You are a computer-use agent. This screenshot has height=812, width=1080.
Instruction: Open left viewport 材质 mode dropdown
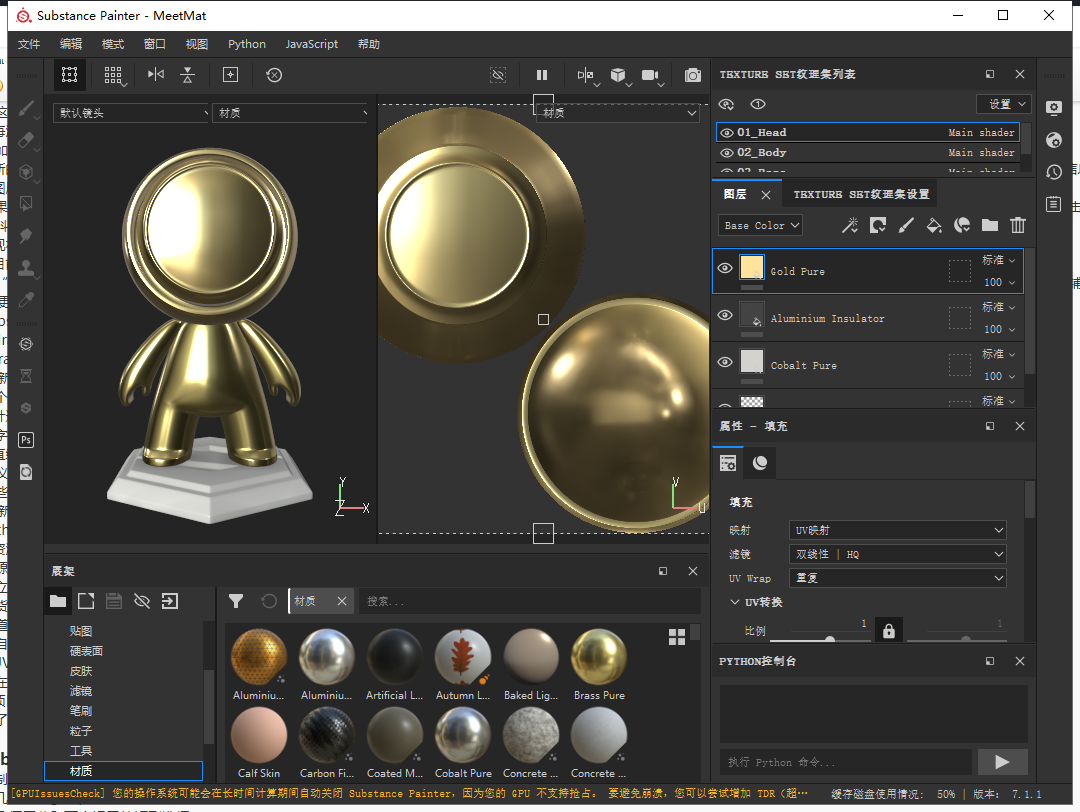tap(291, 113)
